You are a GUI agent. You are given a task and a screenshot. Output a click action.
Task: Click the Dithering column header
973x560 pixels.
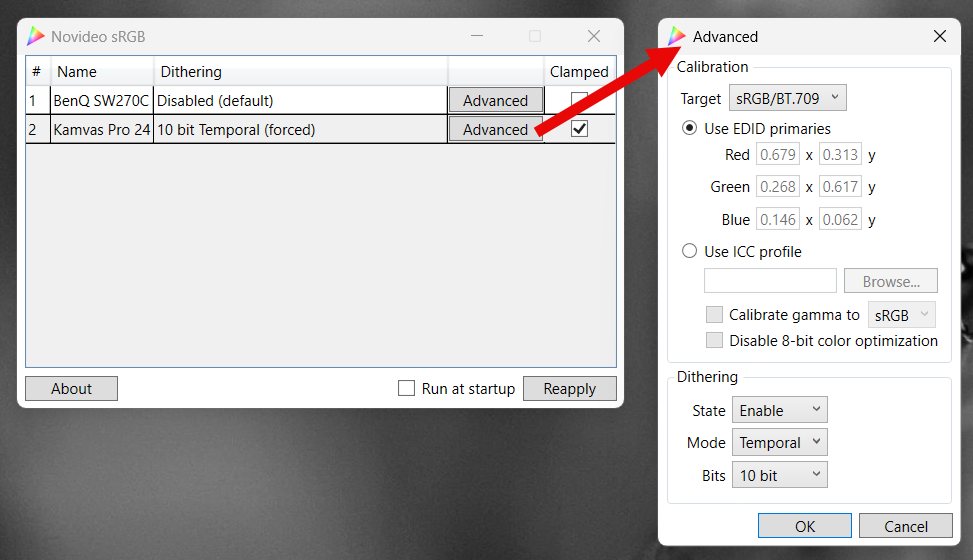[x=301, y=71]
